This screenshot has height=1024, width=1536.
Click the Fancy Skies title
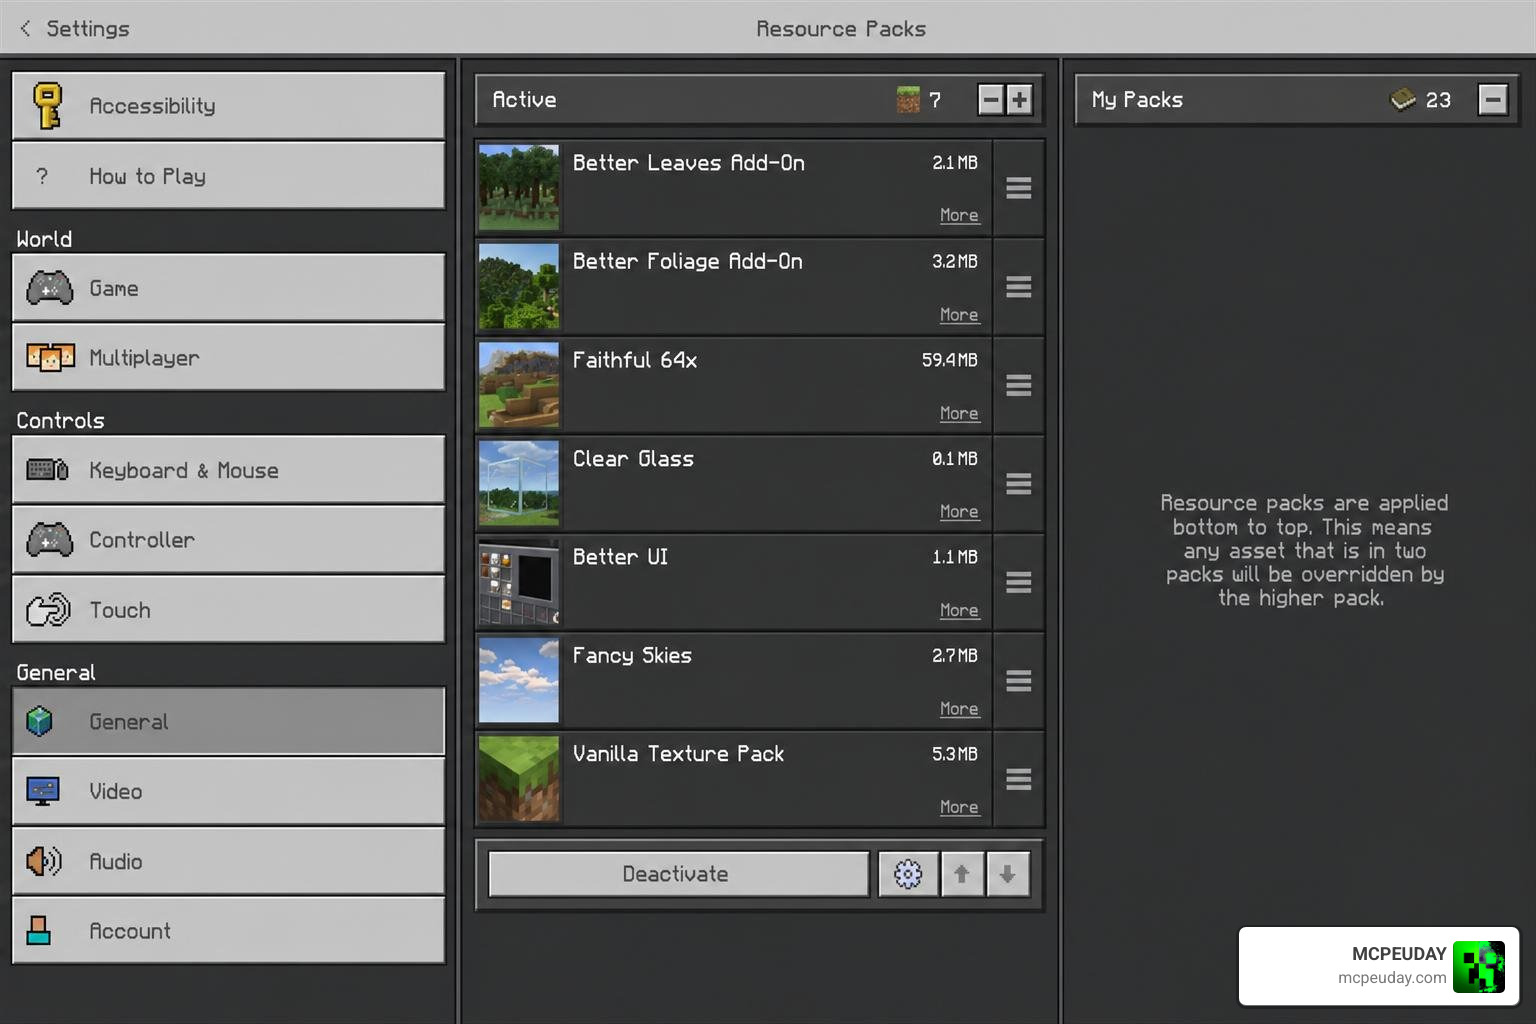[632, 656]
